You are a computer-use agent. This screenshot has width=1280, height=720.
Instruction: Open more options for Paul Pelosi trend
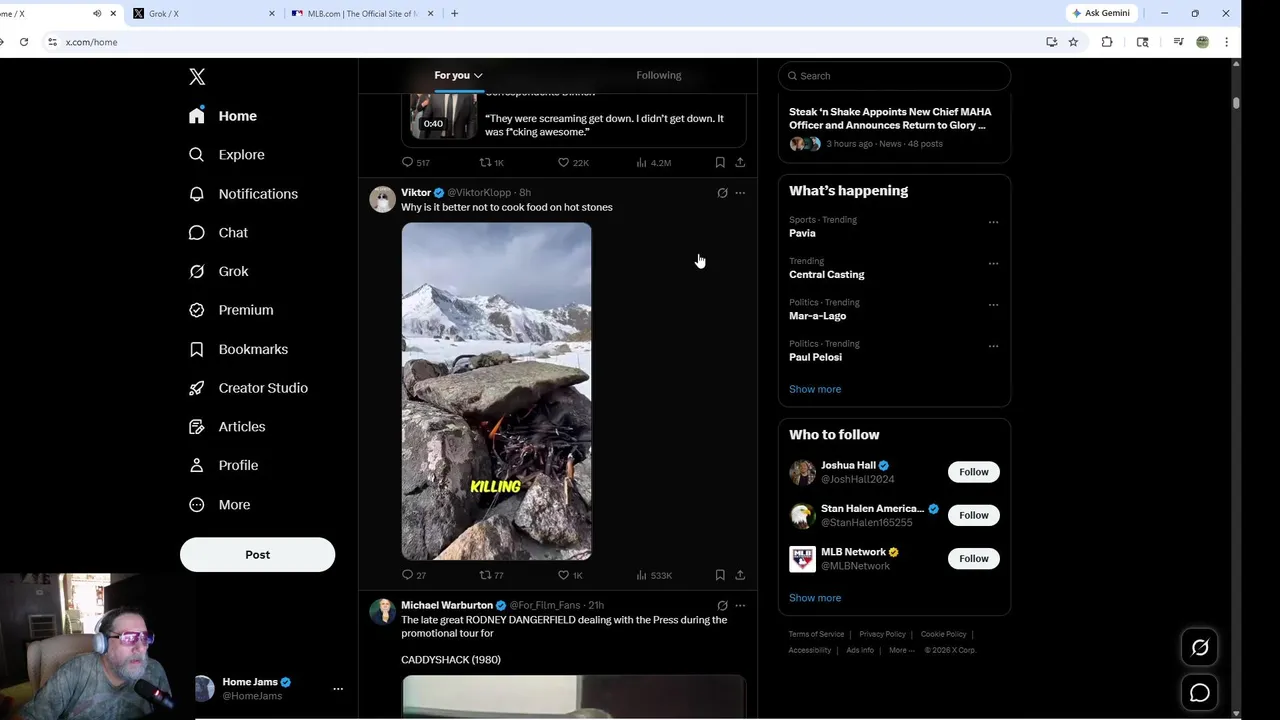[x=993, y=346]
